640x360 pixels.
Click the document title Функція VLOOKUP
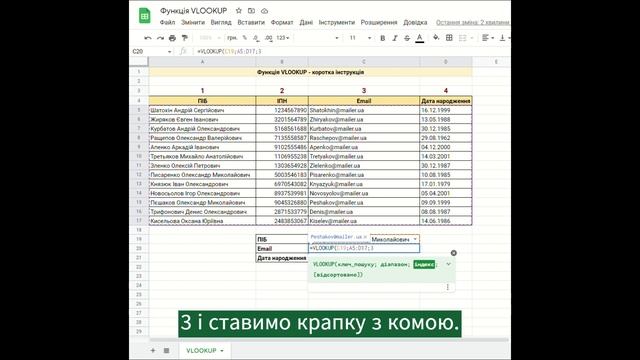point(193,11)
